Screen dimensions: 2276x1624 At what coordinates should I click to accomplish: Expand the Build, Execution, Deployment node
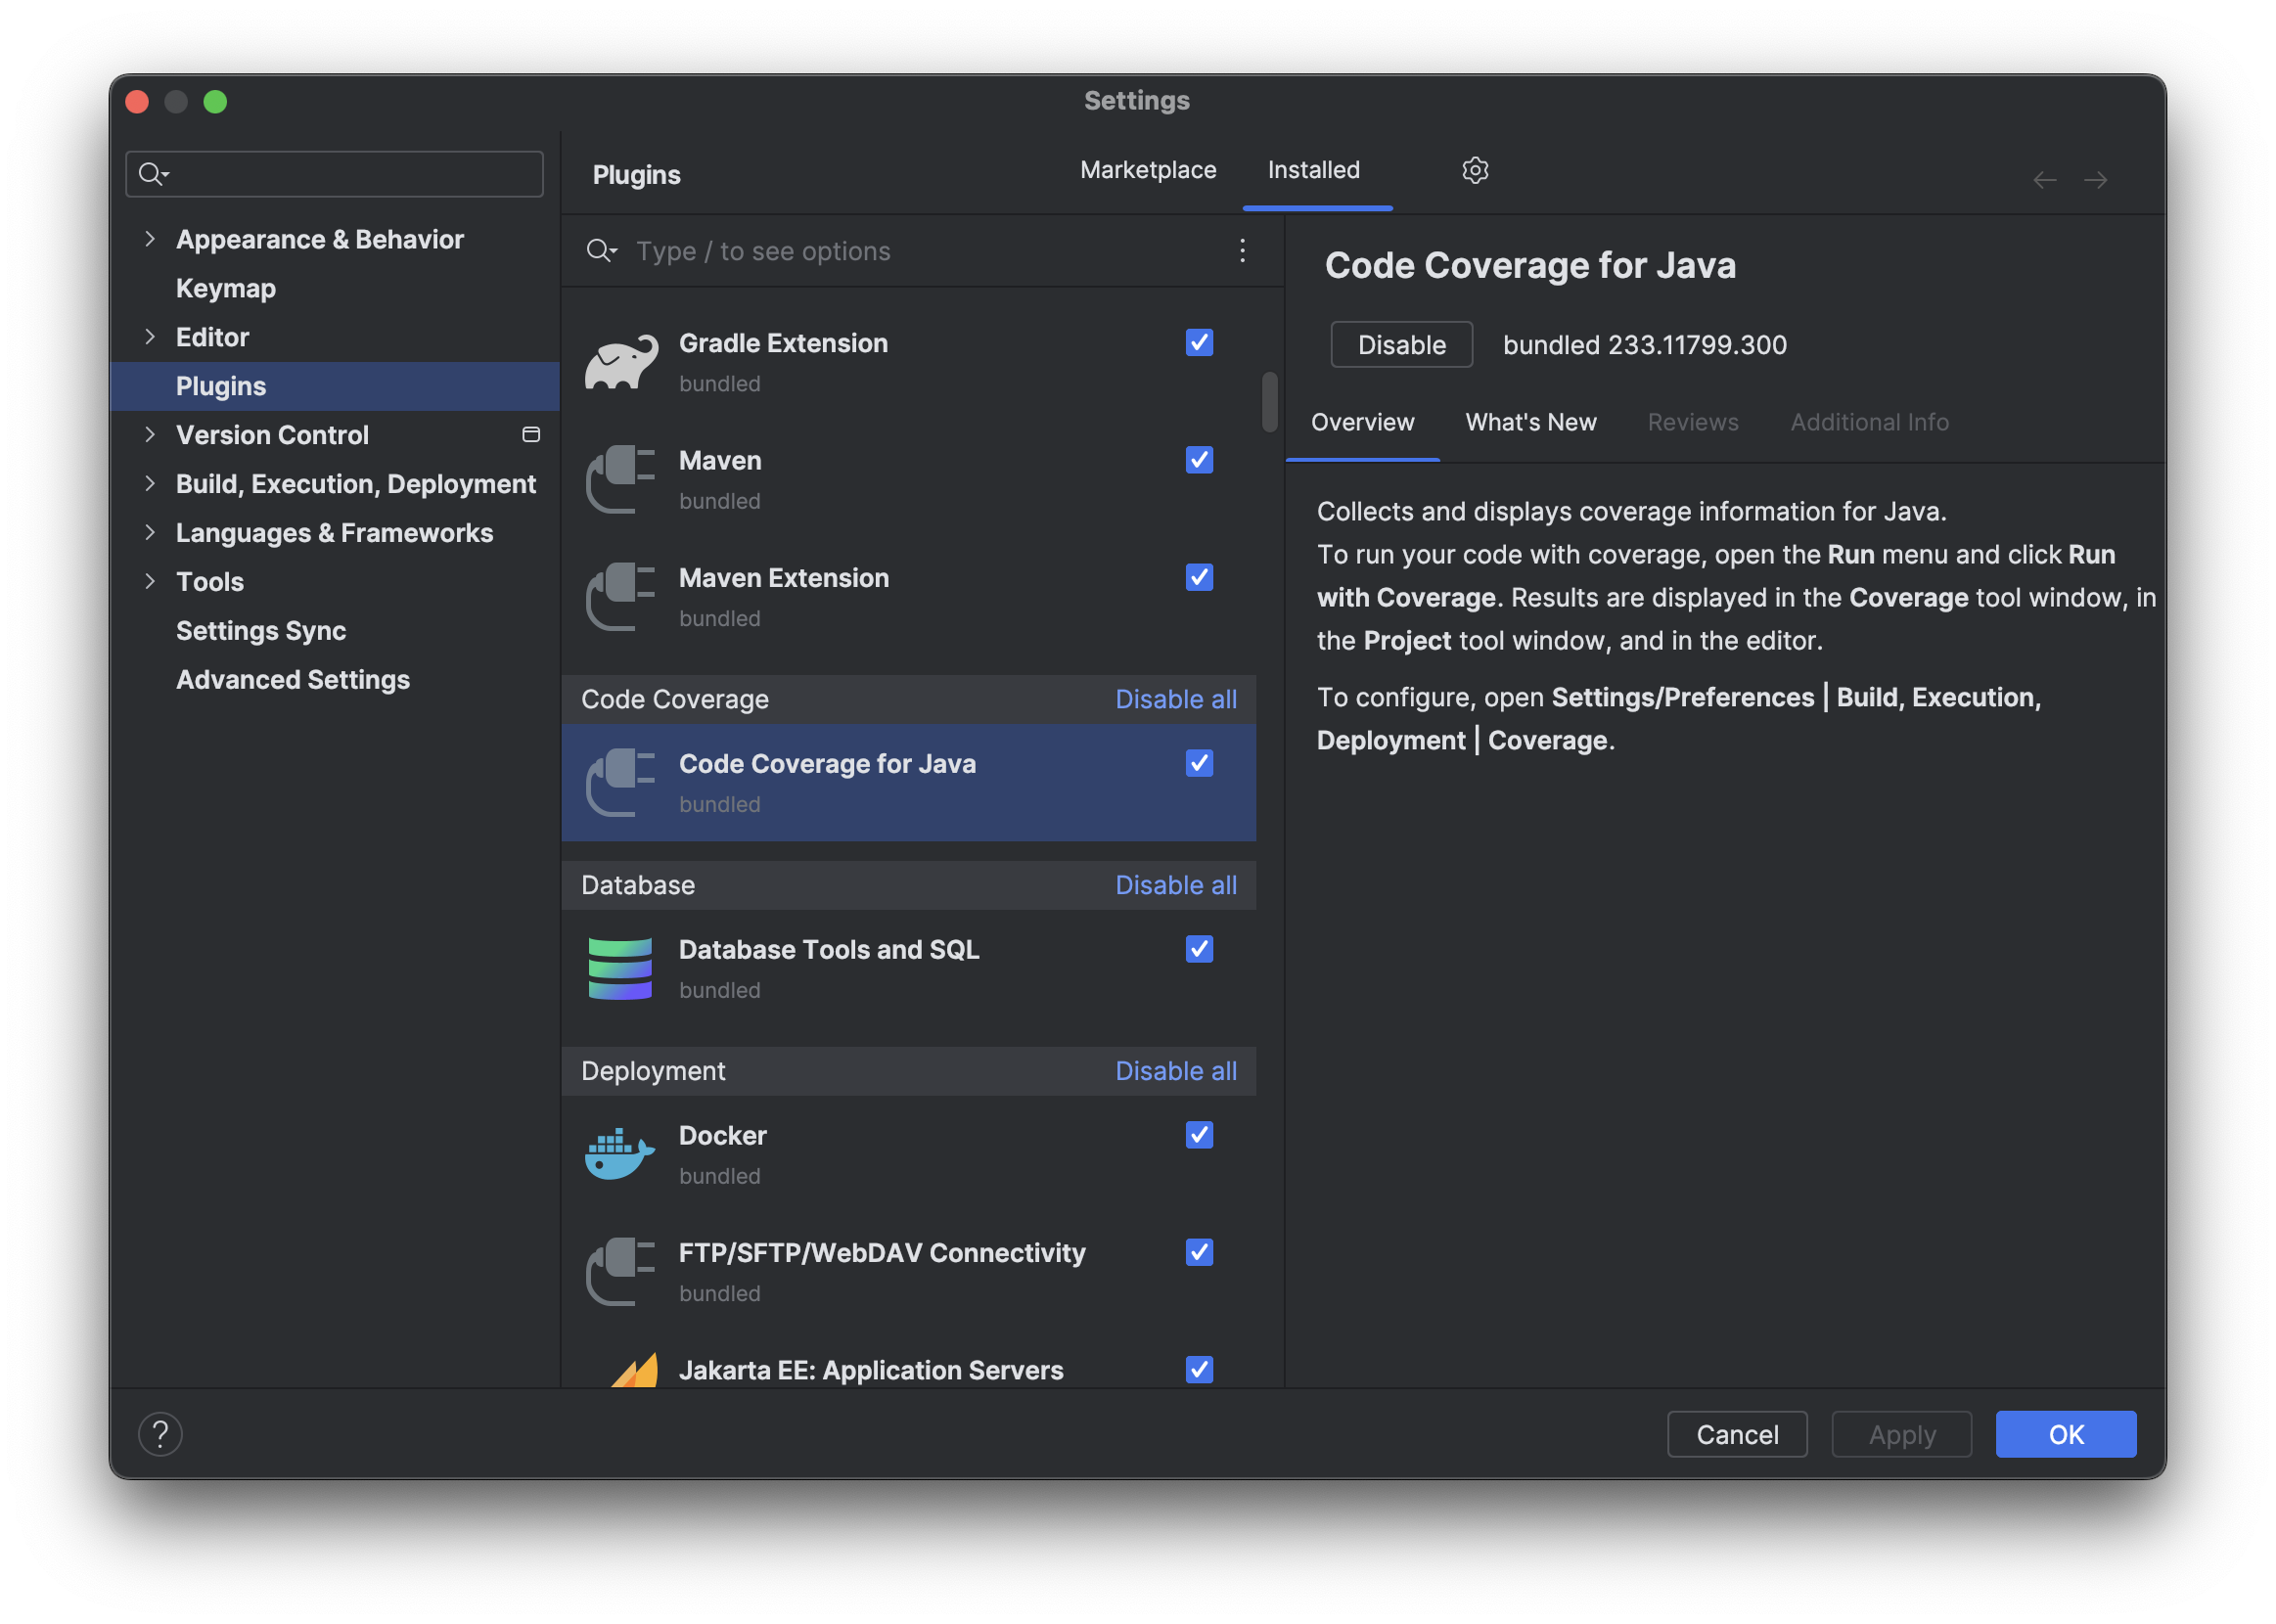pos(150,484)
